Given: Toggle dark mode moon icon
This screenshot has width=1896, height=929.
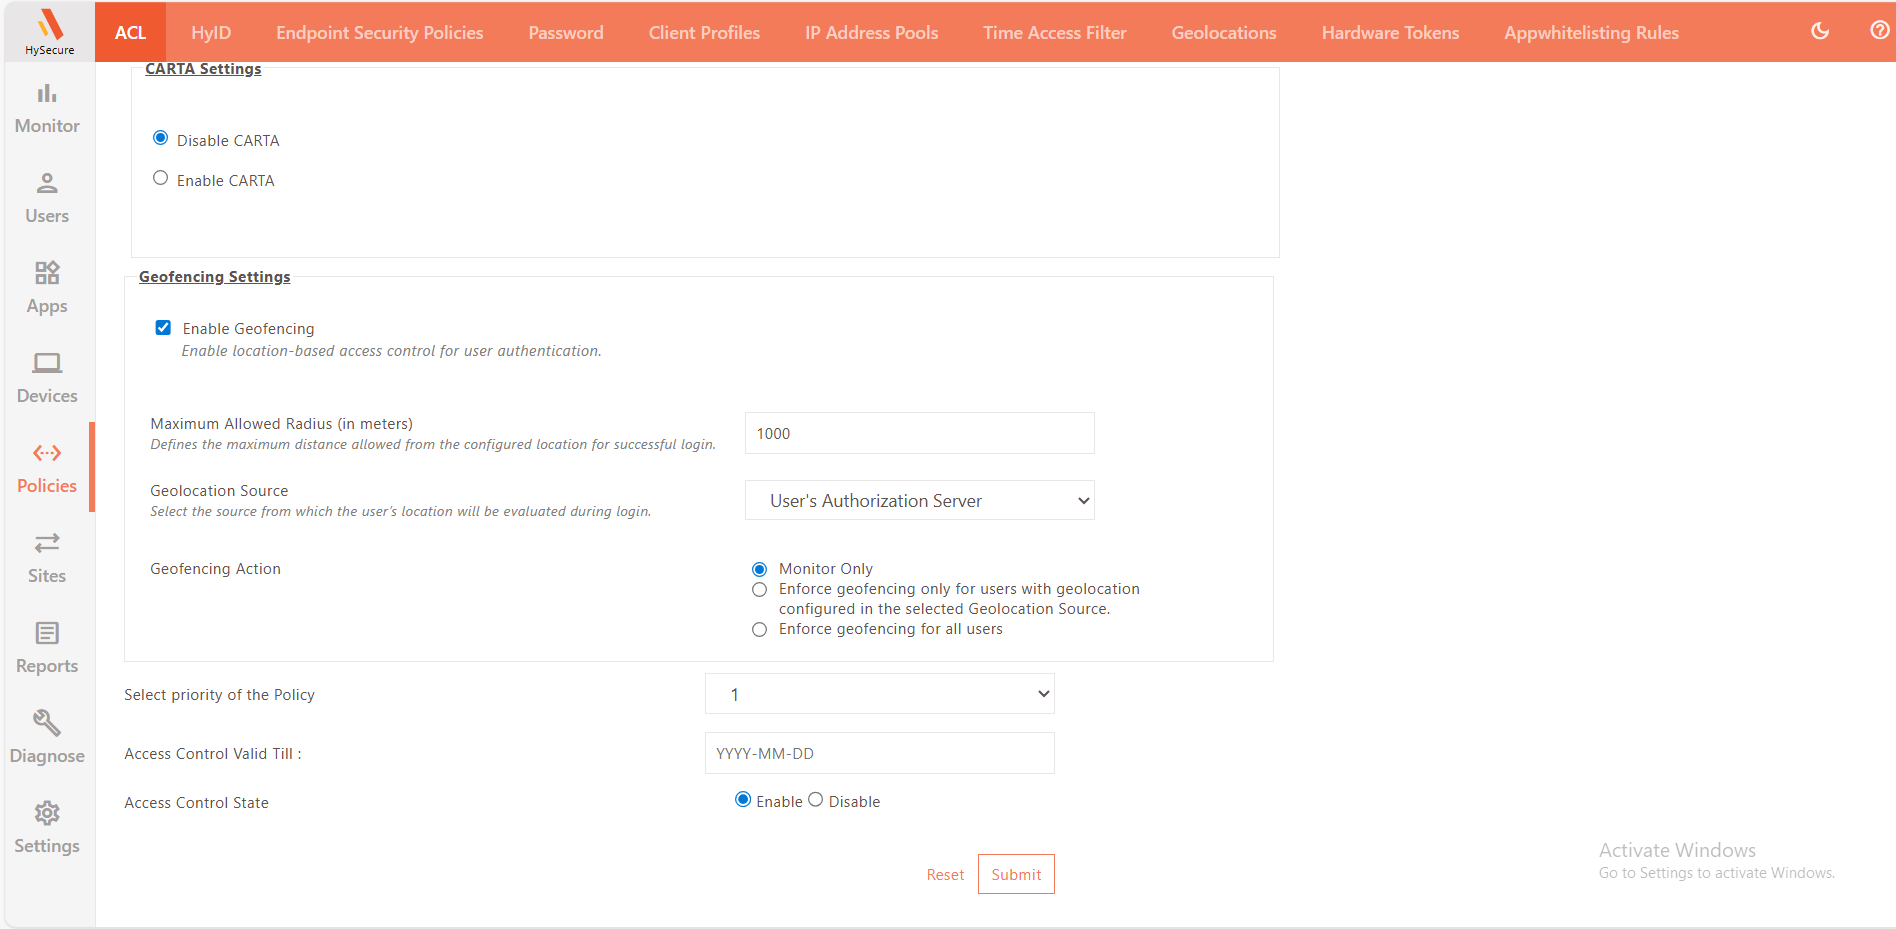Looking at the screenshot, I should pos(1820,31).
